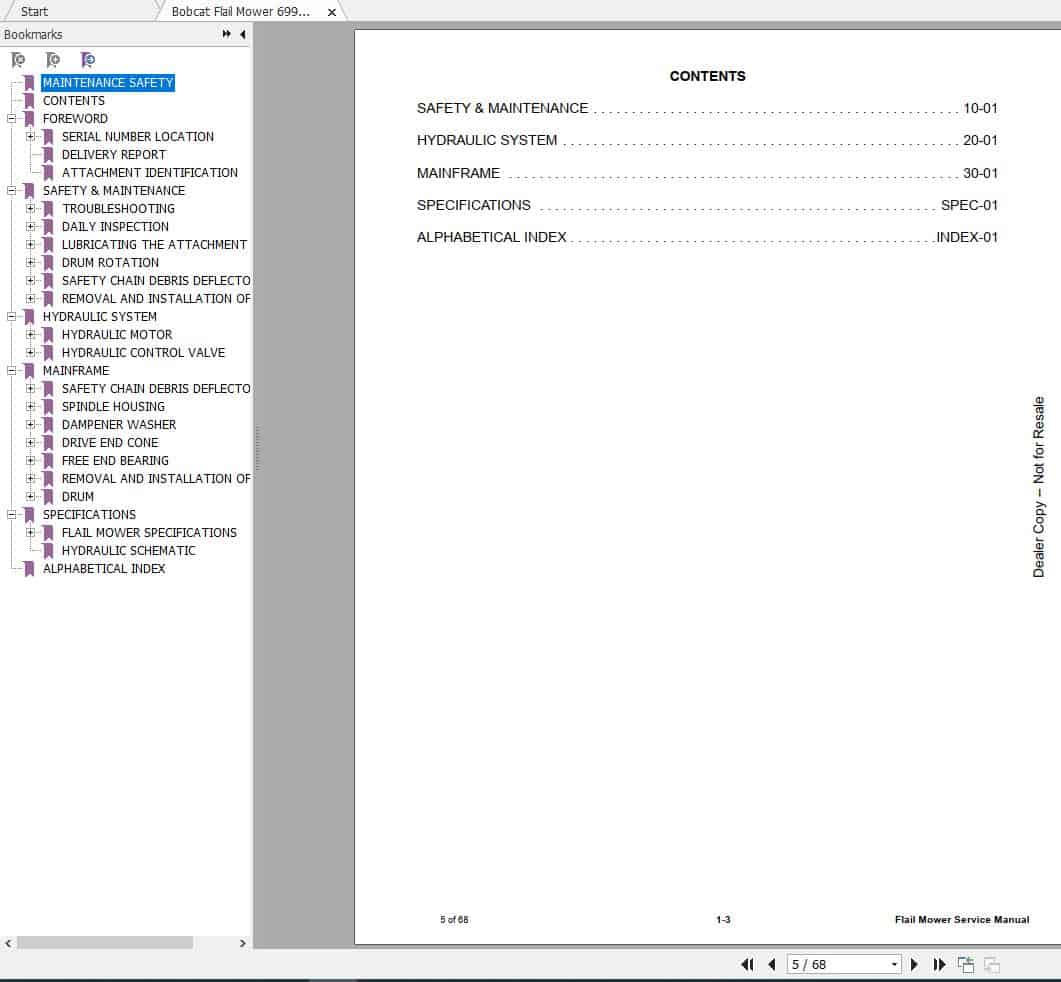
Task: Jump to the last page
Action: [939, 964]
